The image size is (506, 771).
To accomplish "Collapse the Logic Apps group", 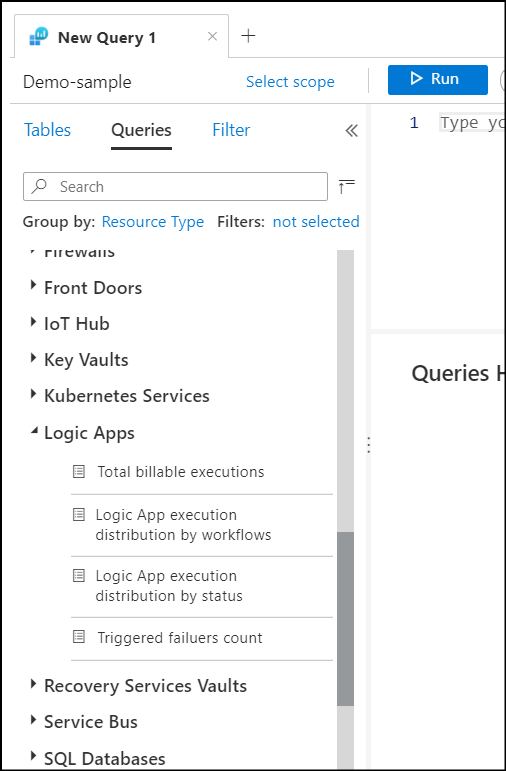I will [x=33, y=431].
